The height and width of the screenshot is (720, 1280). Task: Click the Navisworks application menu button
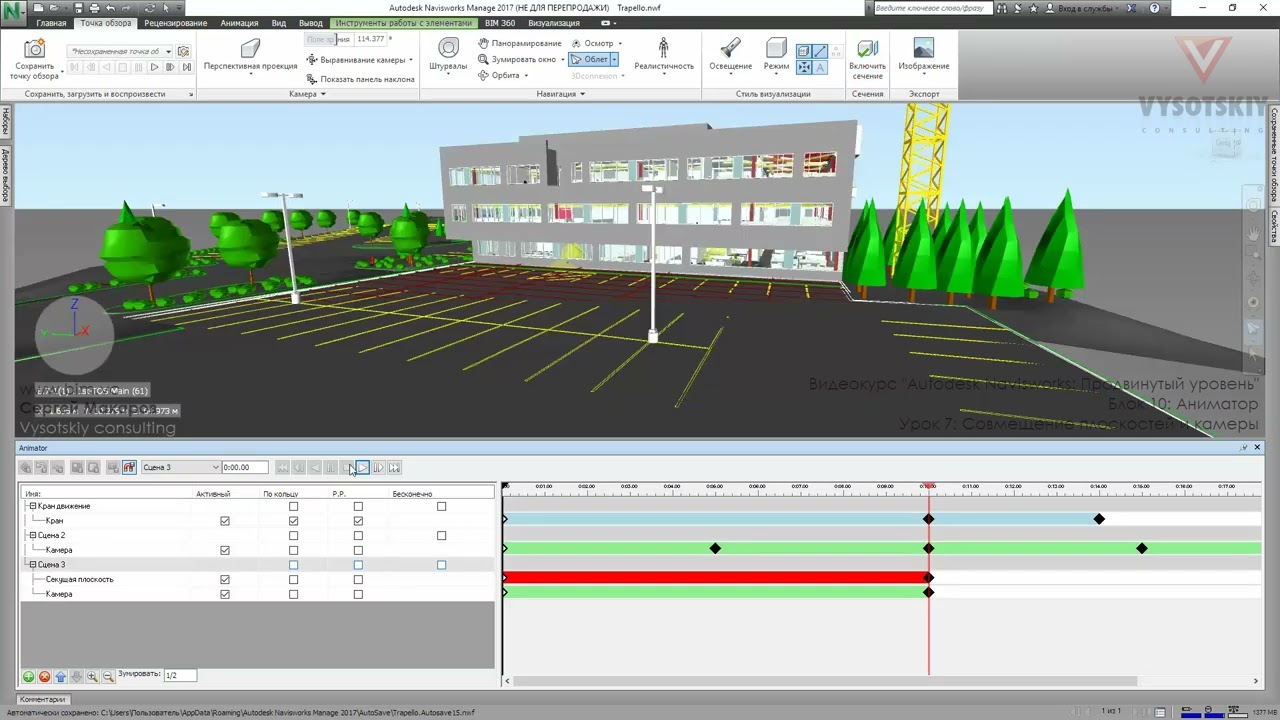[12, 13]
